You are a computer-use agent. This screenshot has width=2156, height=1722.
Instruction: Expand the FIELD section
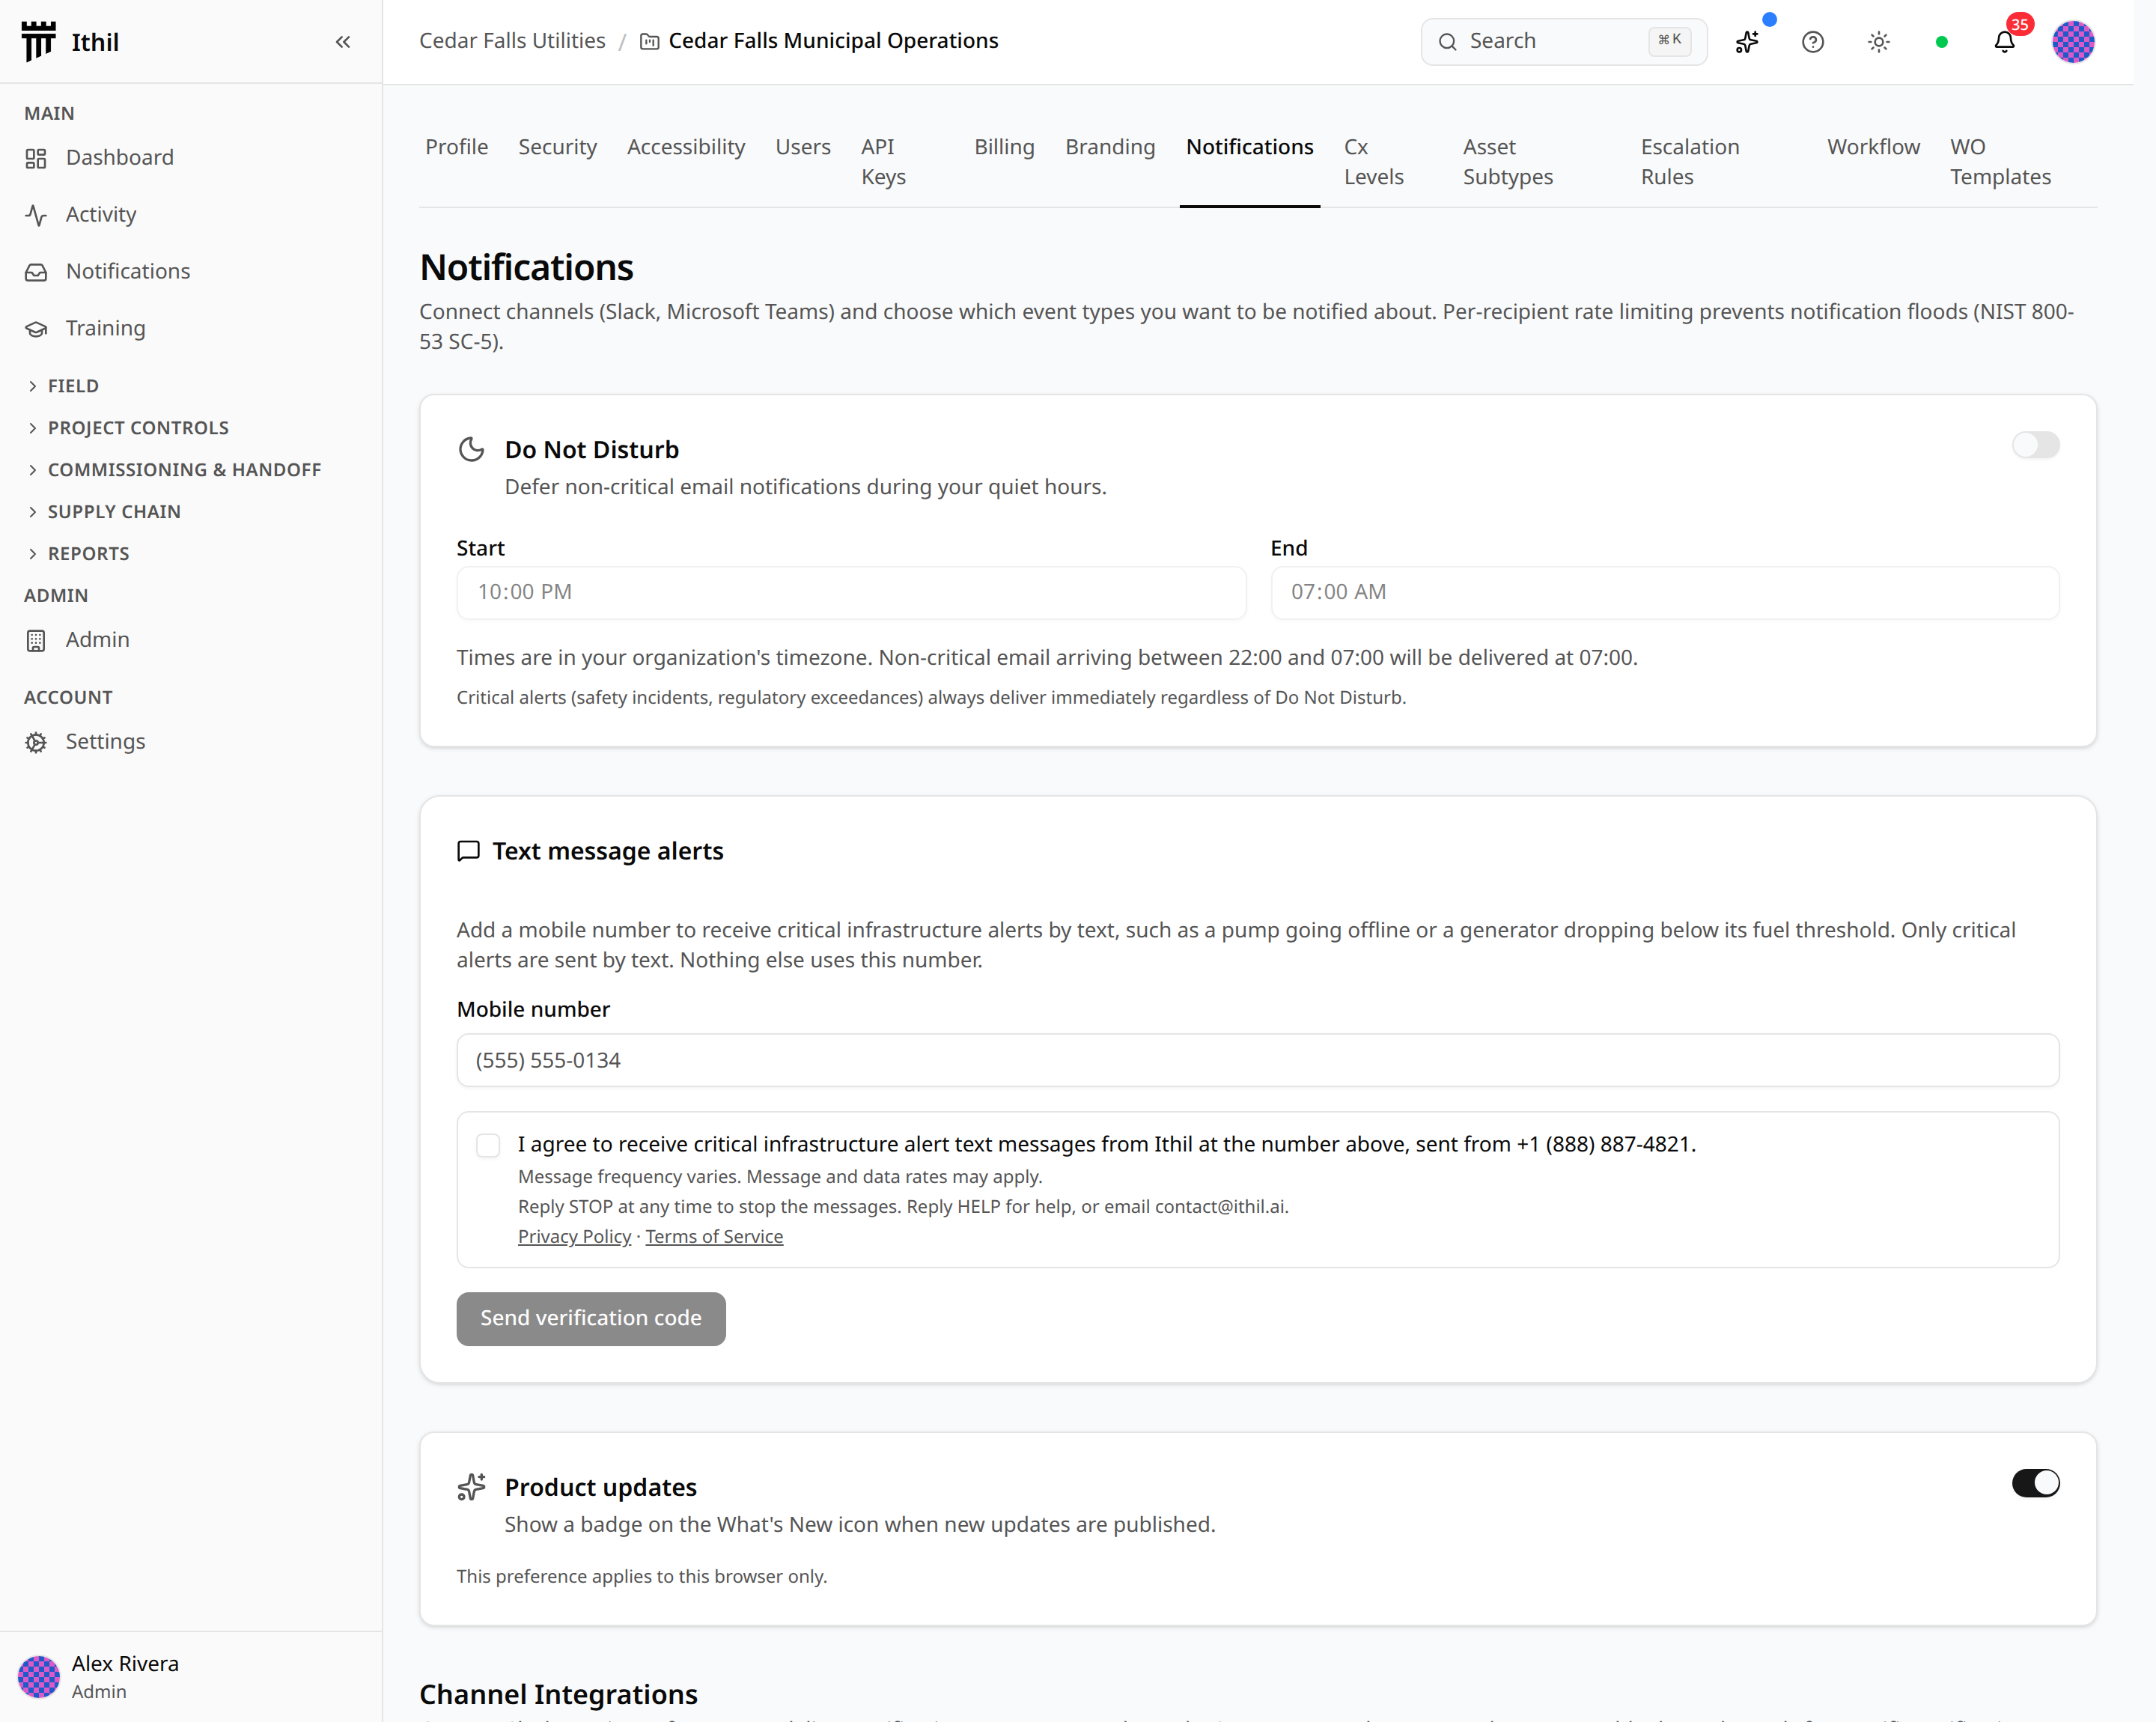pos(62,386)
